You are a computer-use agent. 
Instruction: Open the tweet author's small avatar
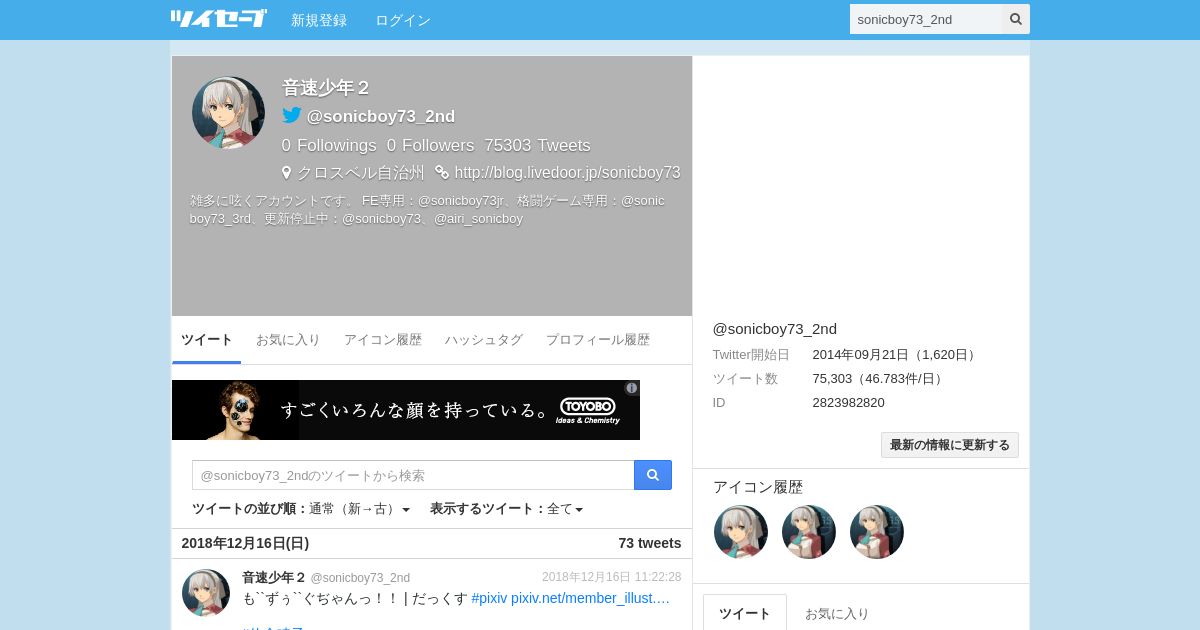(206, 593)
